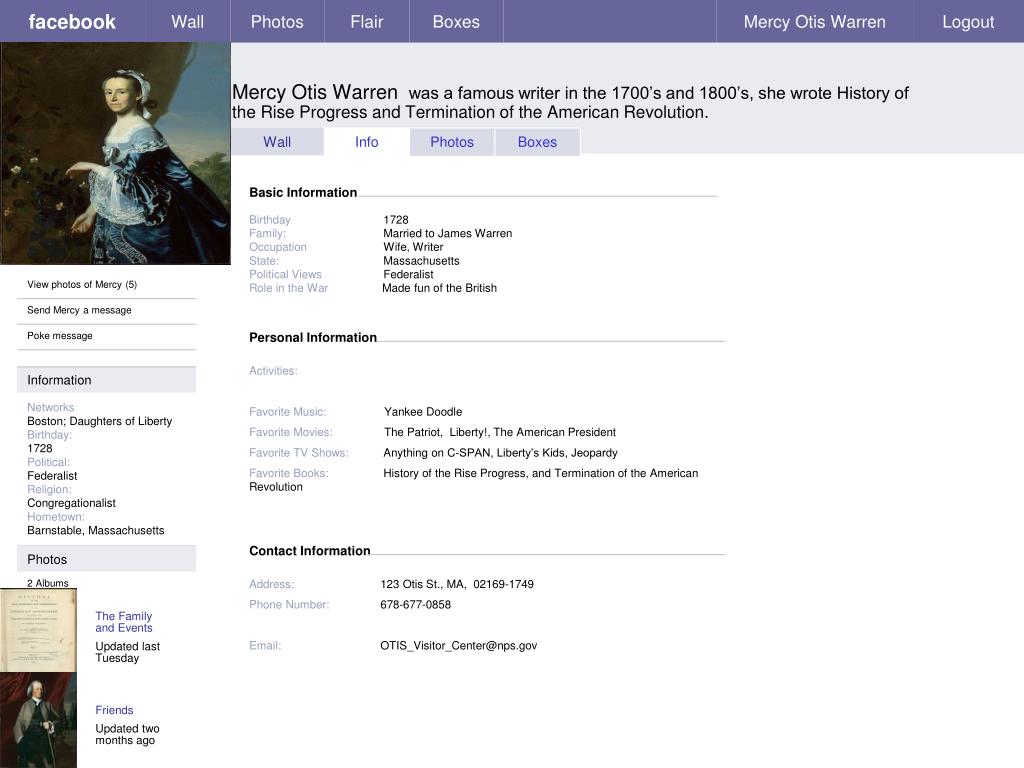Click 'Anything on C-SPAN' TV shows entry
1024x768 pixels.
click(x=500, y=453)
